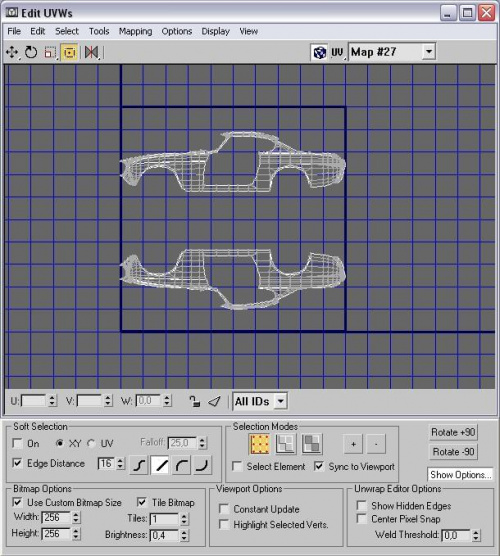Enable Show Hidden Edges option
Image resolution: width=500 pixels, height=556 pixels.
pyautogui.click(x=361, y=505)
